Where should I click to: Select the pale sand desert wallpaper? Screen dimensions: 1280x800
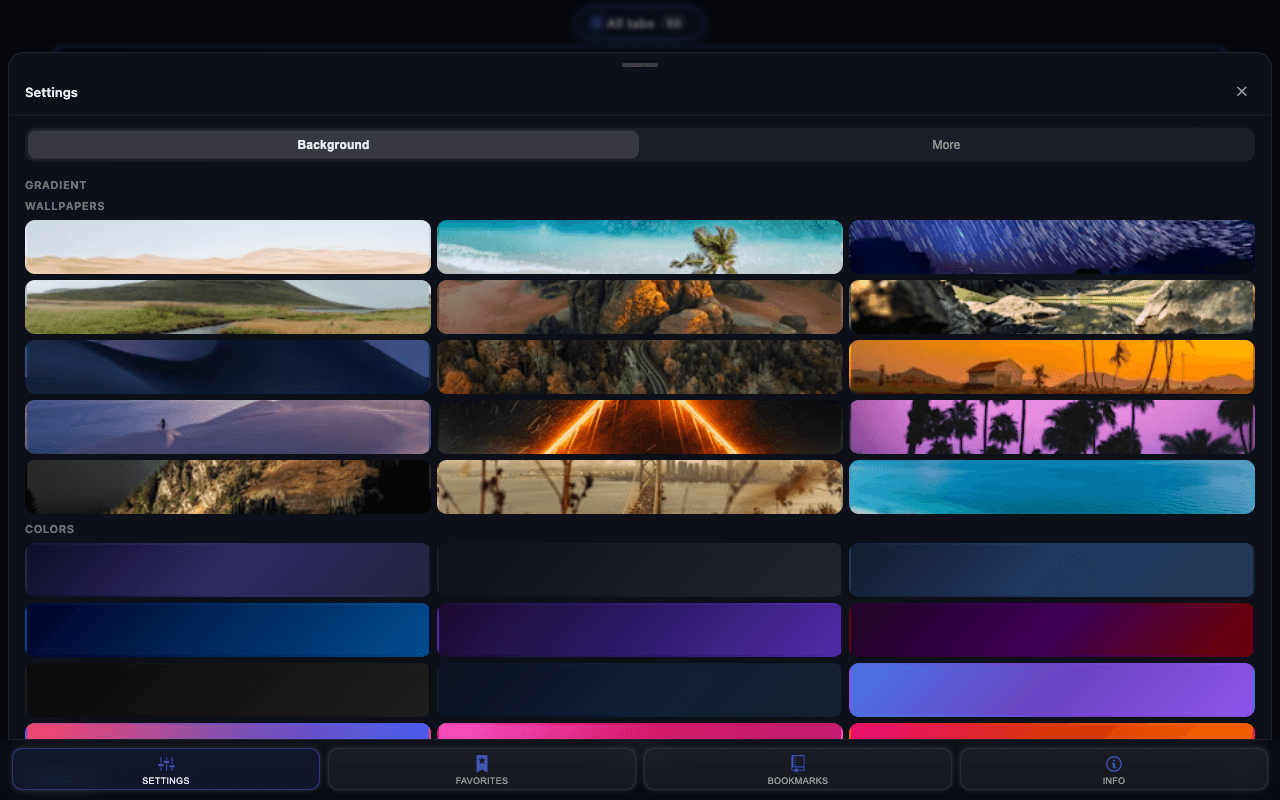(x=228, y=247)
